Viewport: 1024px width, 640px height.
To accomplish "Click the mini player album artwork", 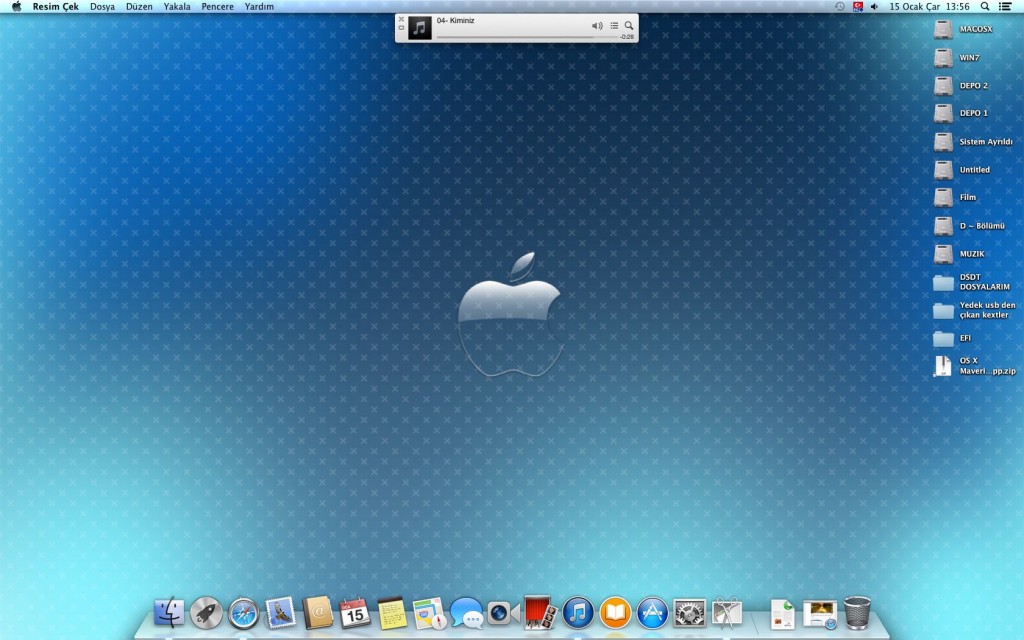I will pyautogui.click(x=420, y=28).
